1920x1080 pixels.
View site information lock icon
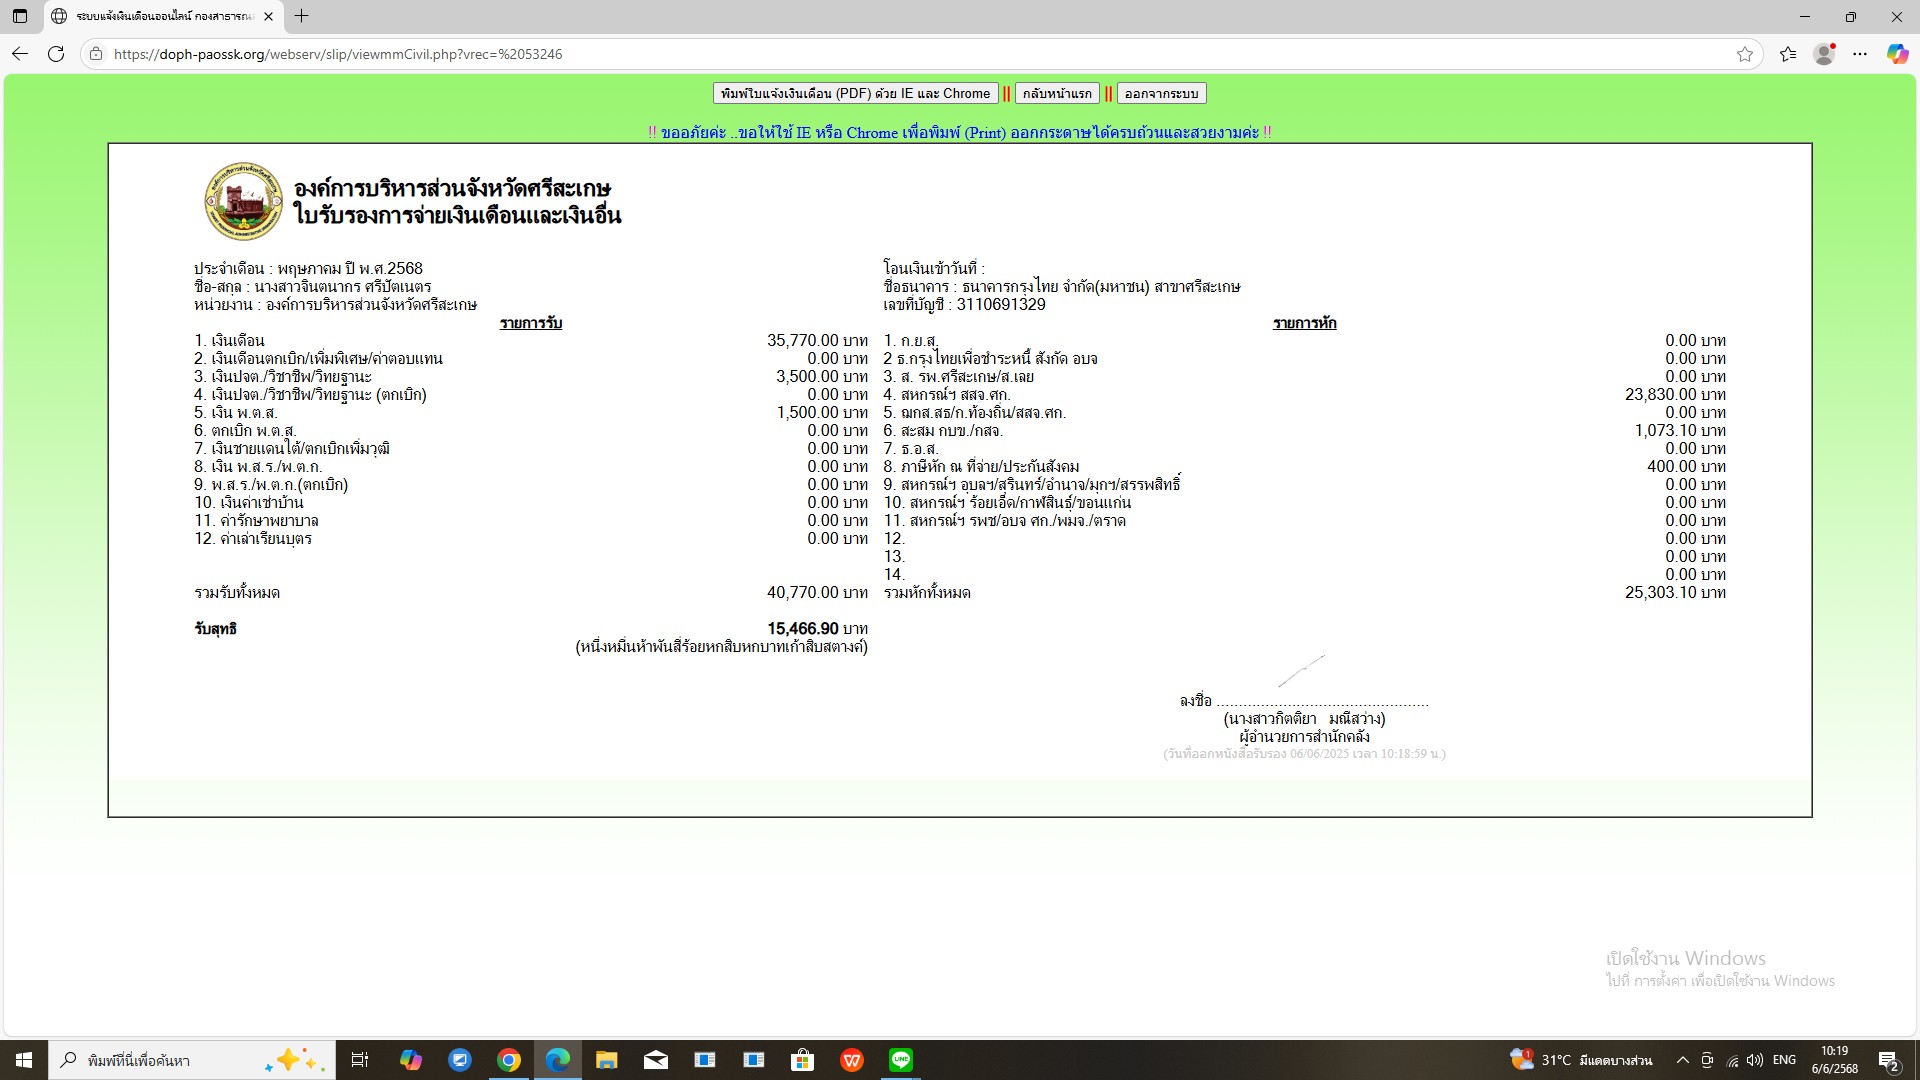pos(96,54)
